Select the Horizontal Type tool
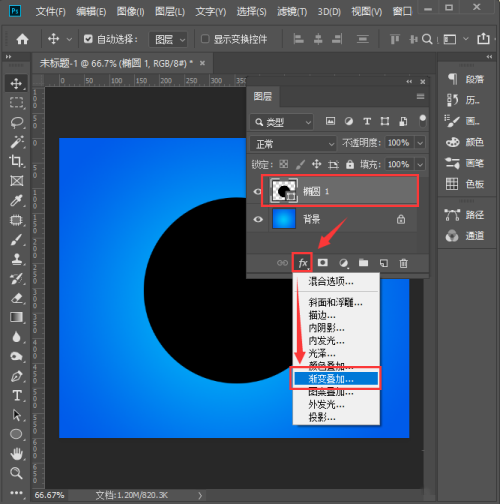Image resolution: width=500 pixels, height=504 pixels. click(16, 396)
